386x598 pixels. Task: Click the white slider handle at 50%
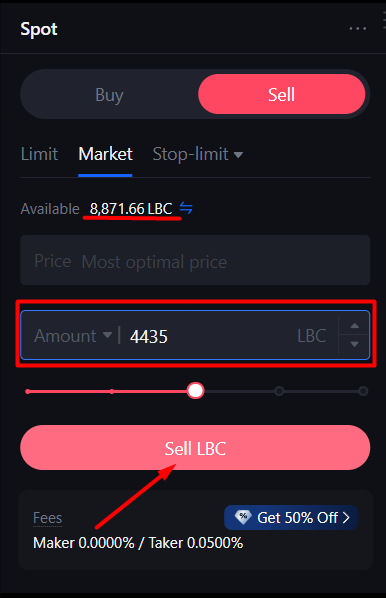(x=195, y=391)
